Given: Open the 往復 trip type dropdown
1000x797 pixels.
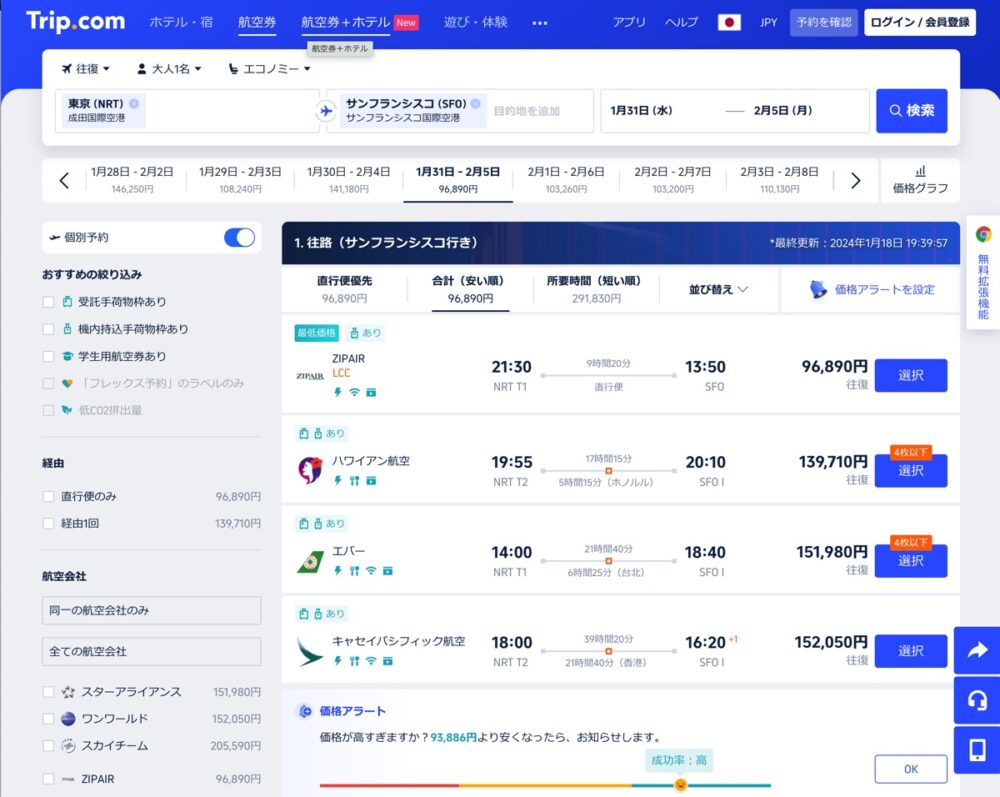Looking at the screenshot, I should pyautogui.click(x=86, y=69).
